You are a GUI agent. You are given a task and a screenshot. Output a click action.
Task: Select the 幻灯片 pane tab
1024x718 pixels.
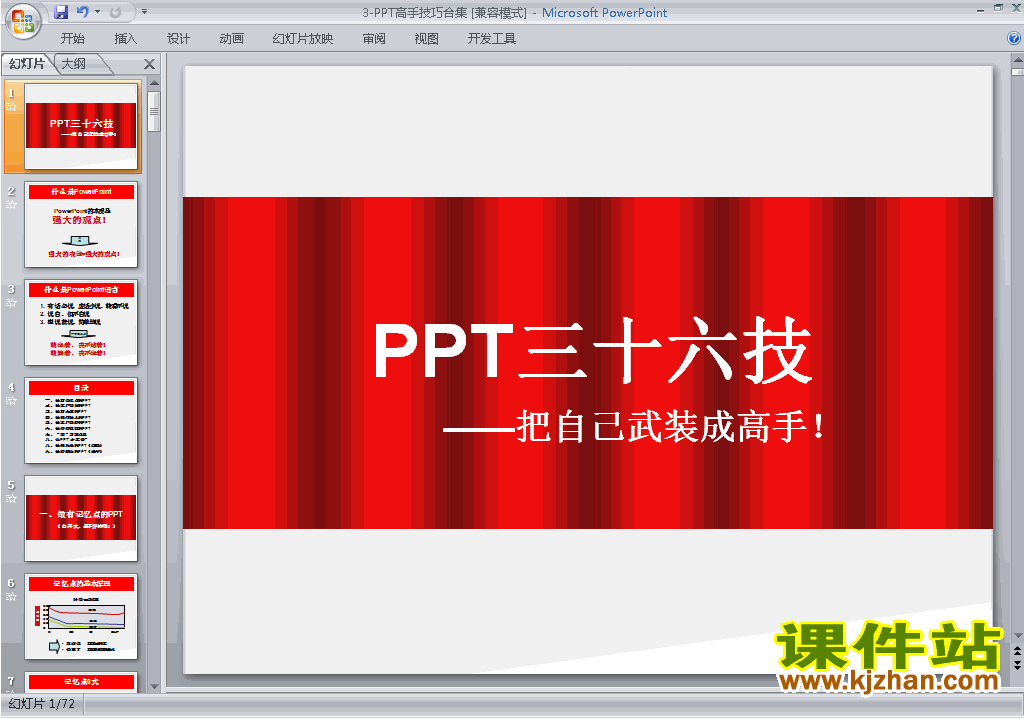pyautogui.click(x=27, y=63)
